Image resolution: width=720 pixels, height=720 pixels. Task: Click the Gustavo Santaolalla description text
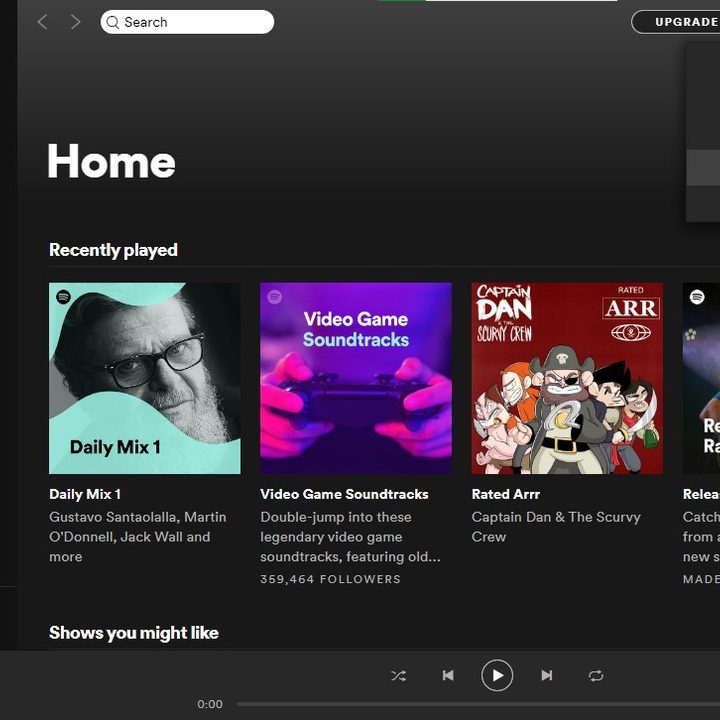pos(138,537)
